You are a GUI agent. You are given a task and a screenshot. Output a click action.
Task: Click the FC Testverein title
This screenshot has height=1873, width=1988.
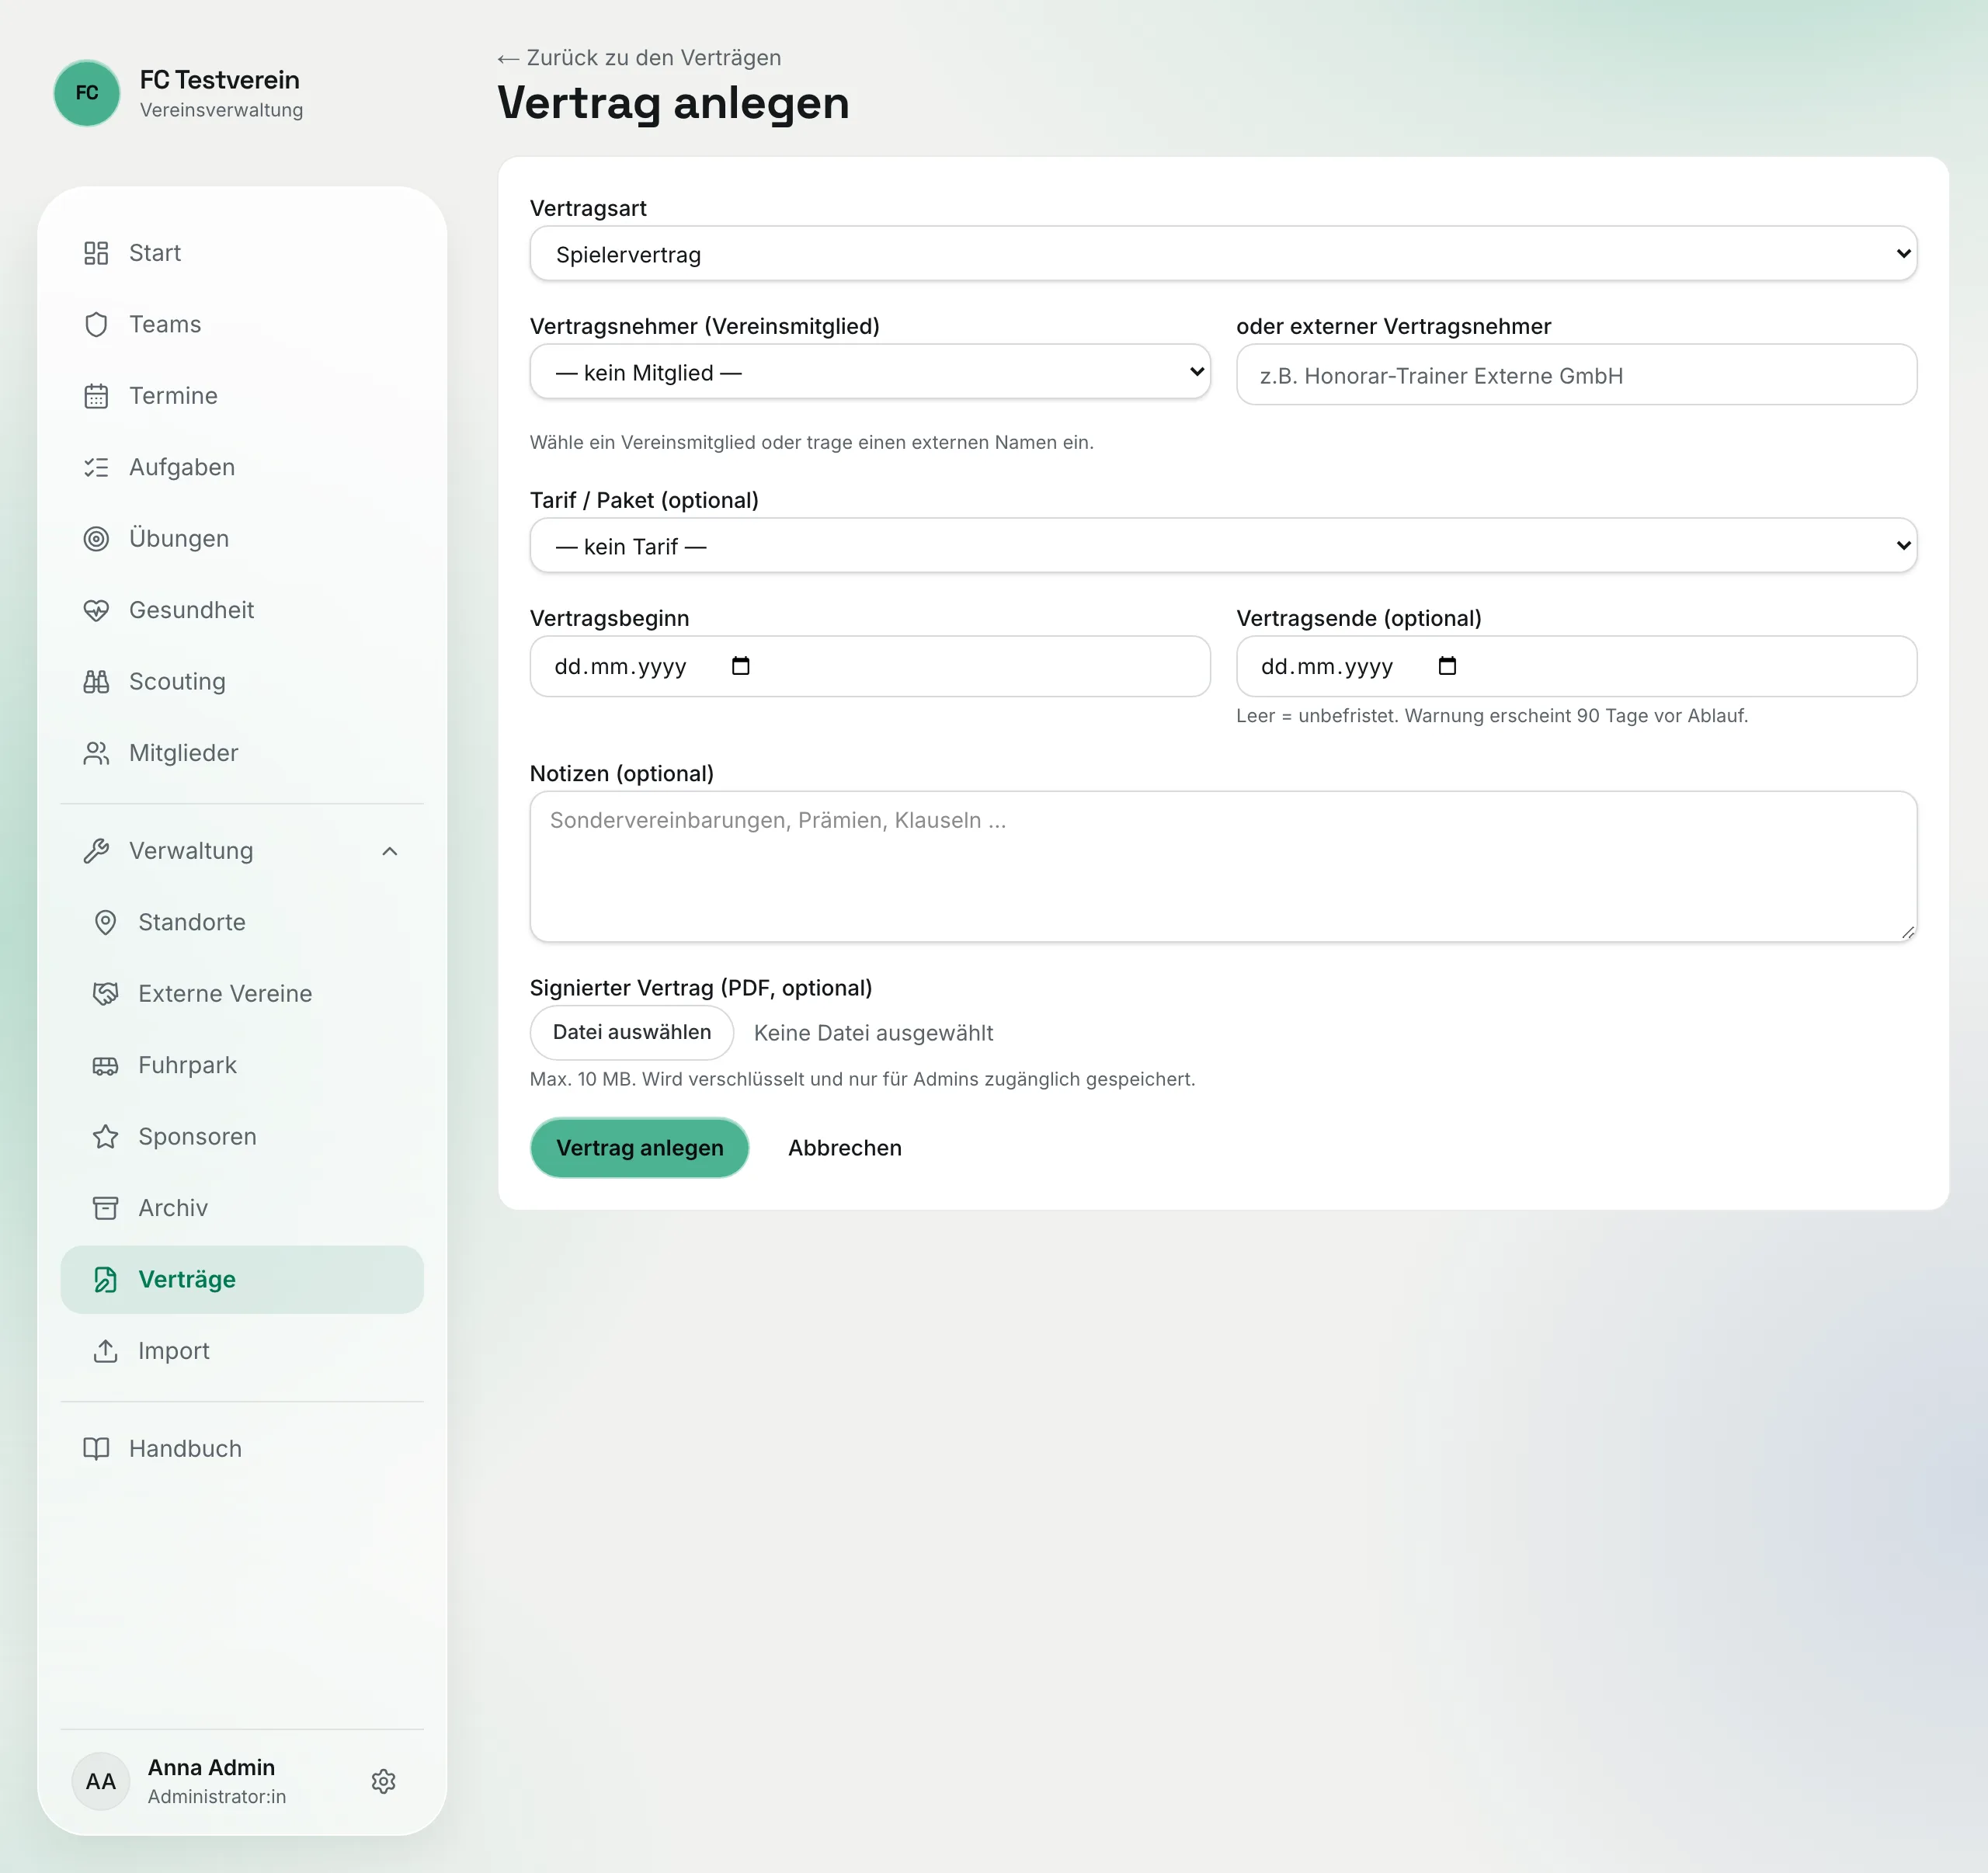(x=220, y=80)
